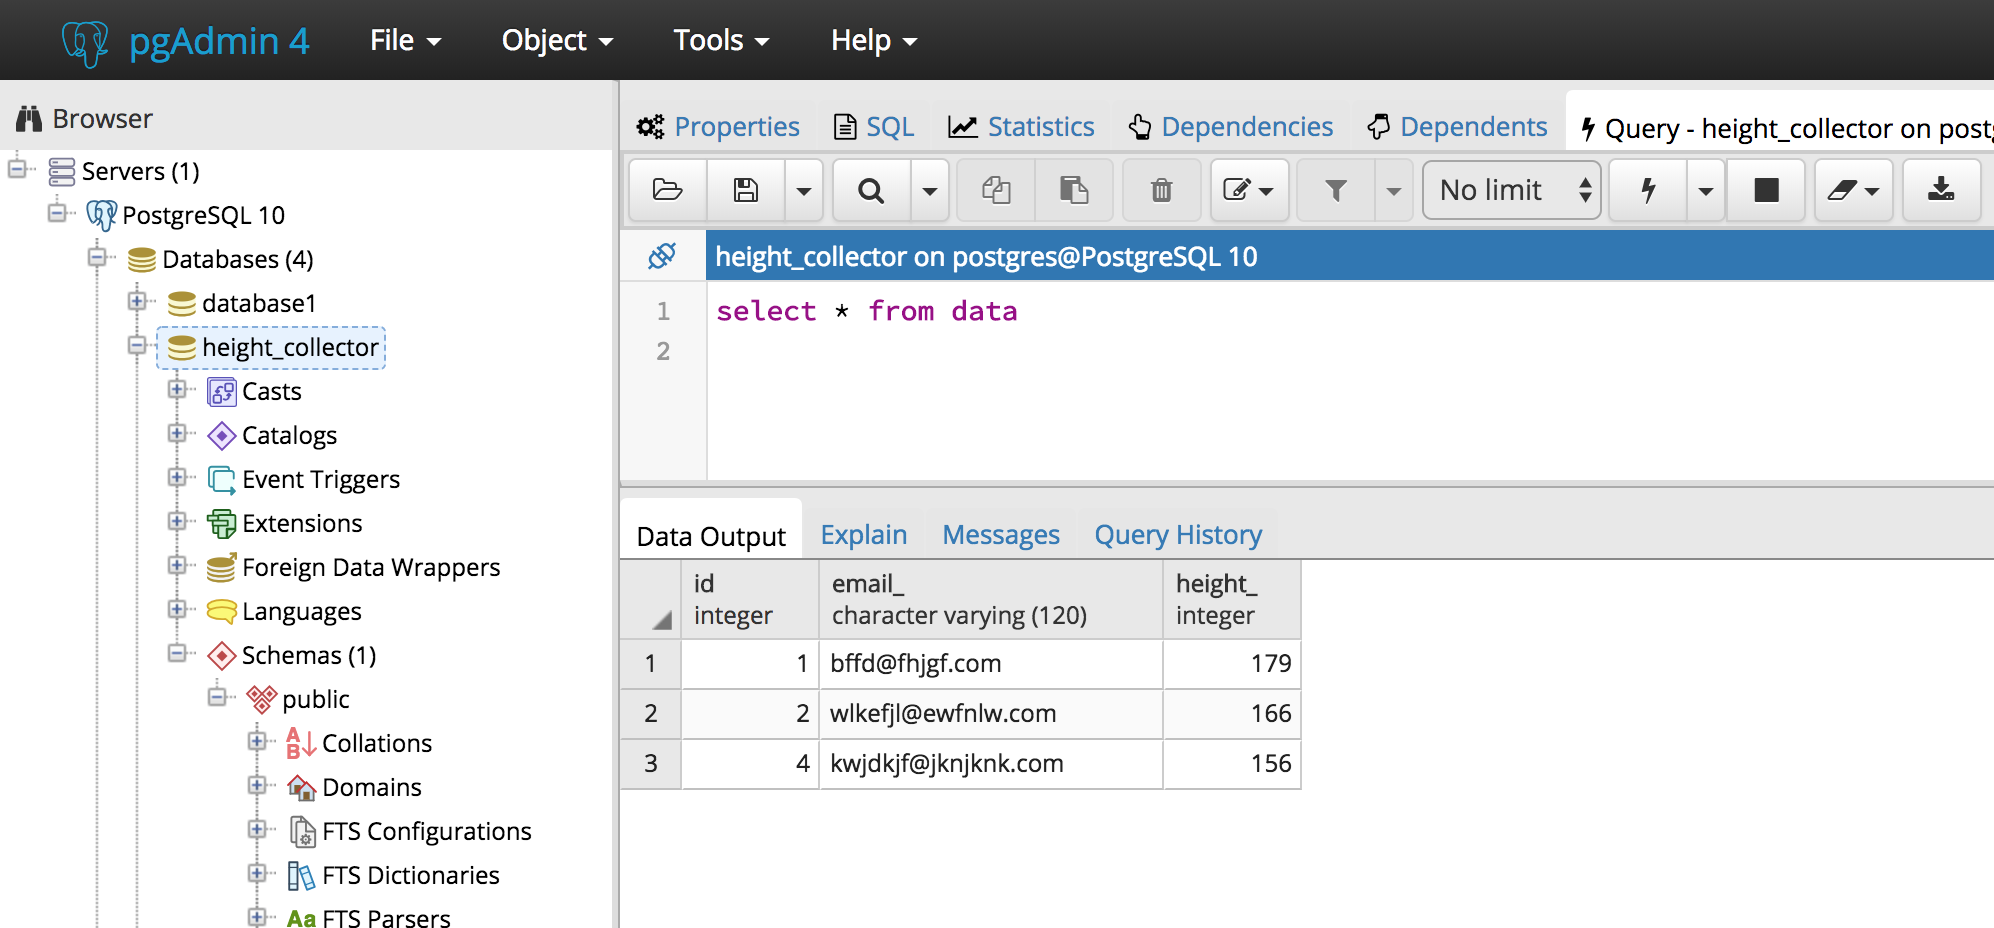Click the connection status link icon
The height and width of the screenshot is (928, 1994).
click(662, 256)
